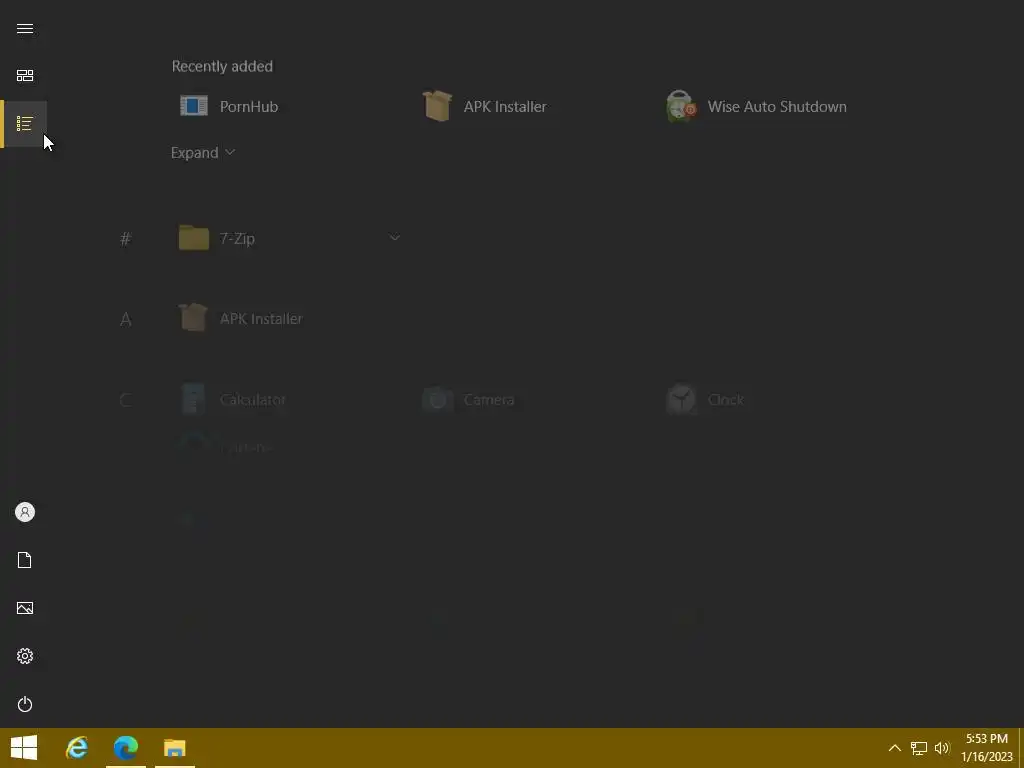Open Microsoft Edge from the taskbar

(x=126, y=748)
